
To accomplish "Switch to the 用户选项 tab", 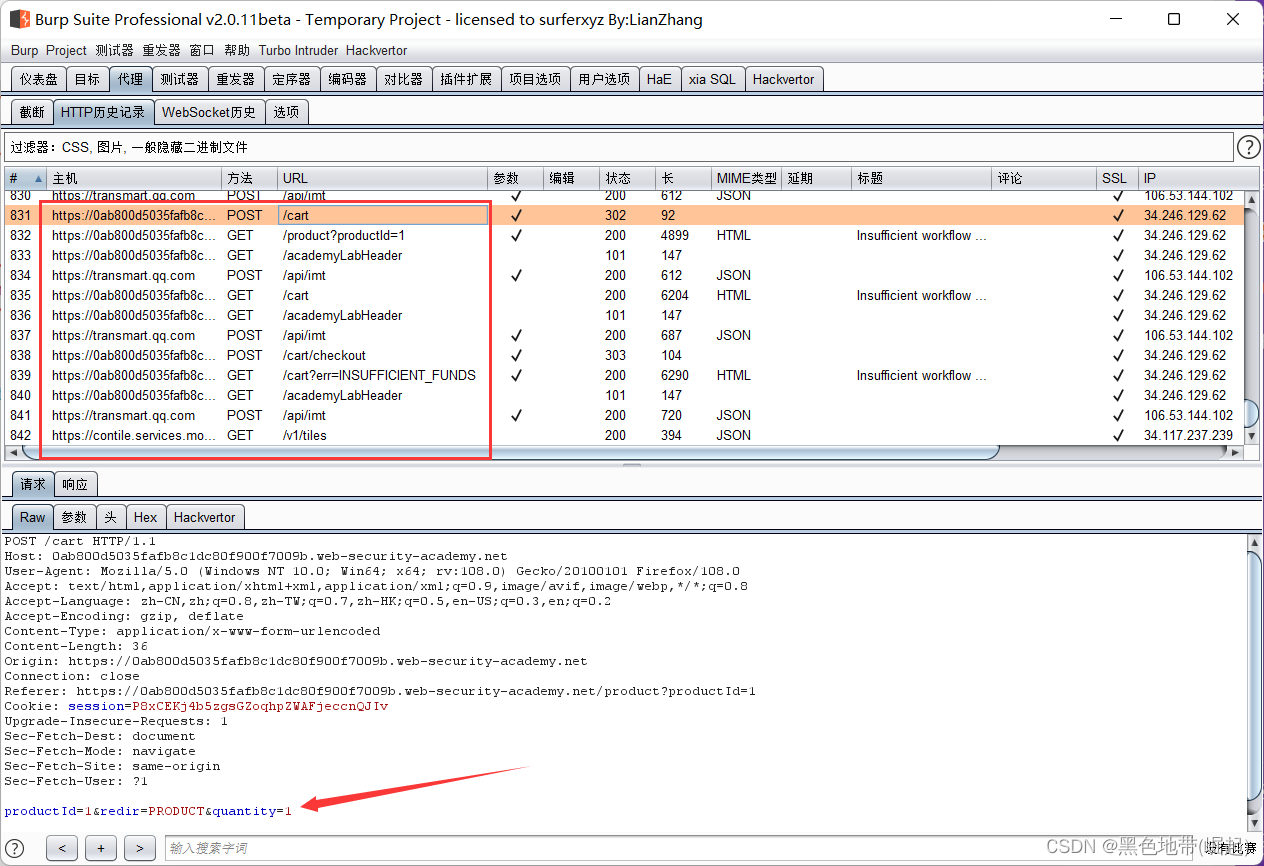I will point(604,79).
